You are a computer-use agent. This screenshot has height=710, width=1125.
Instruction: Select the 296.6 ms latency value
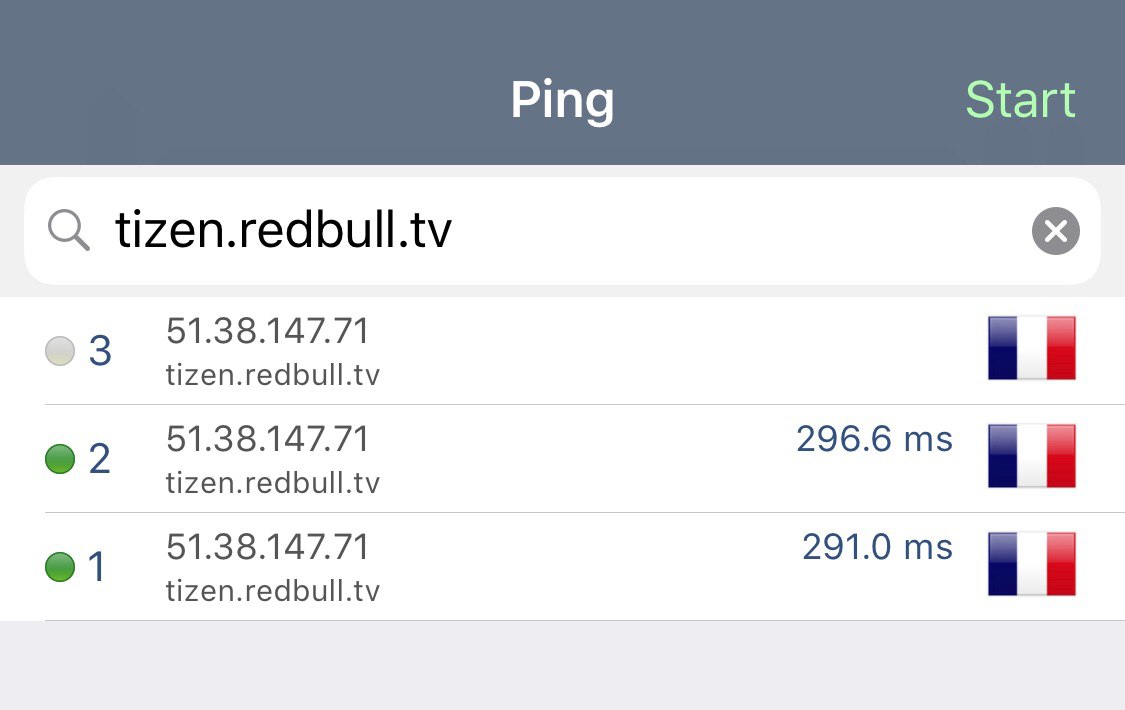tap(875, 439)
